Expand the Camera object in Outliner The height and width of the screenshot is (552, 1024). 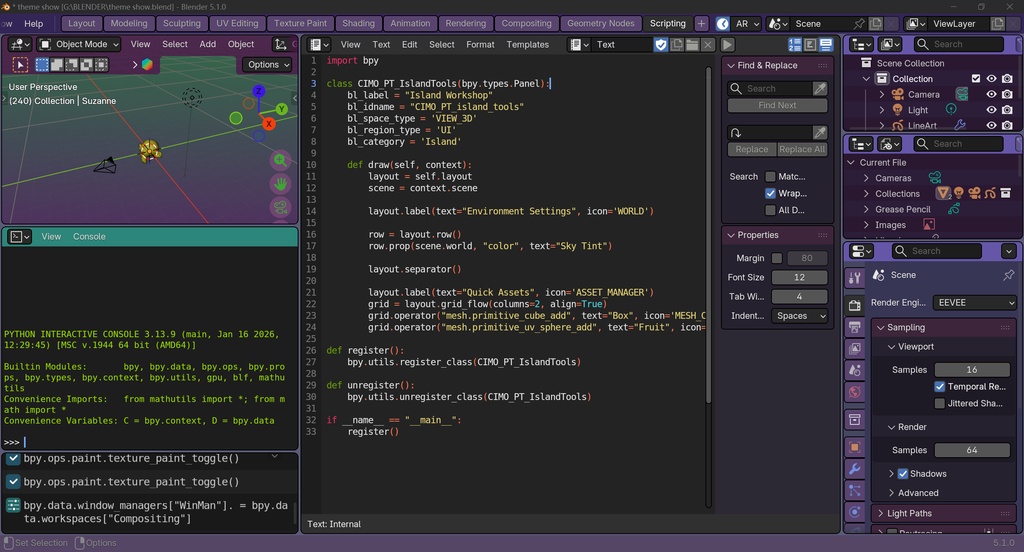(x=882, y=94)
